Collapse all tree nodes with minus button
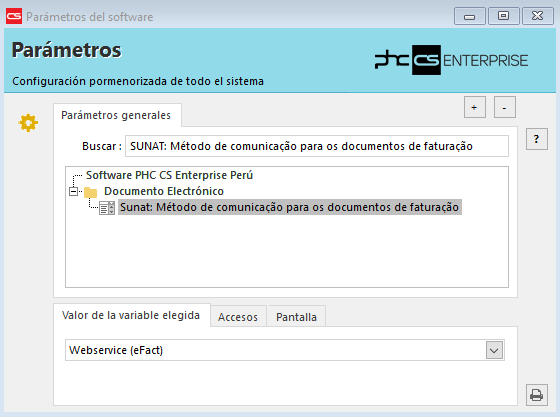Viewport: 560px width, 417px height. coord(505,107)
